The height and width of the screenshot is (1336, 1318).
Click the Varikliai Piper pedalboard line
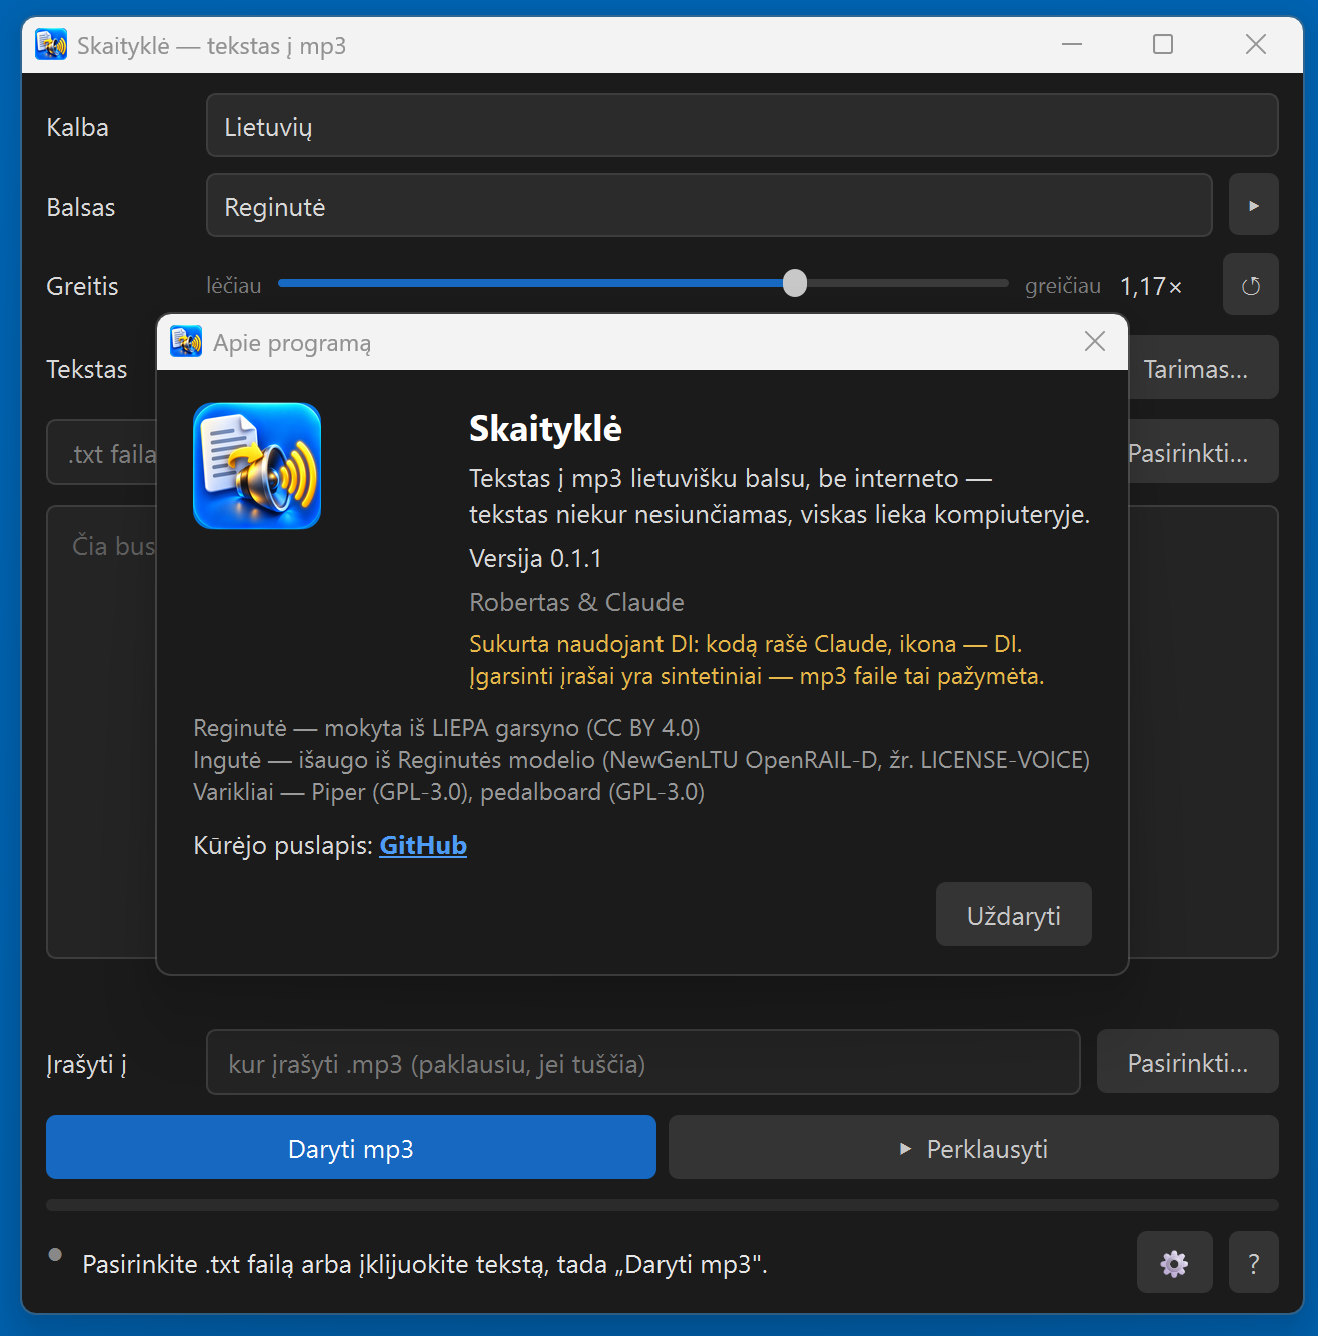pyautogui.click(x=449, y=792)
